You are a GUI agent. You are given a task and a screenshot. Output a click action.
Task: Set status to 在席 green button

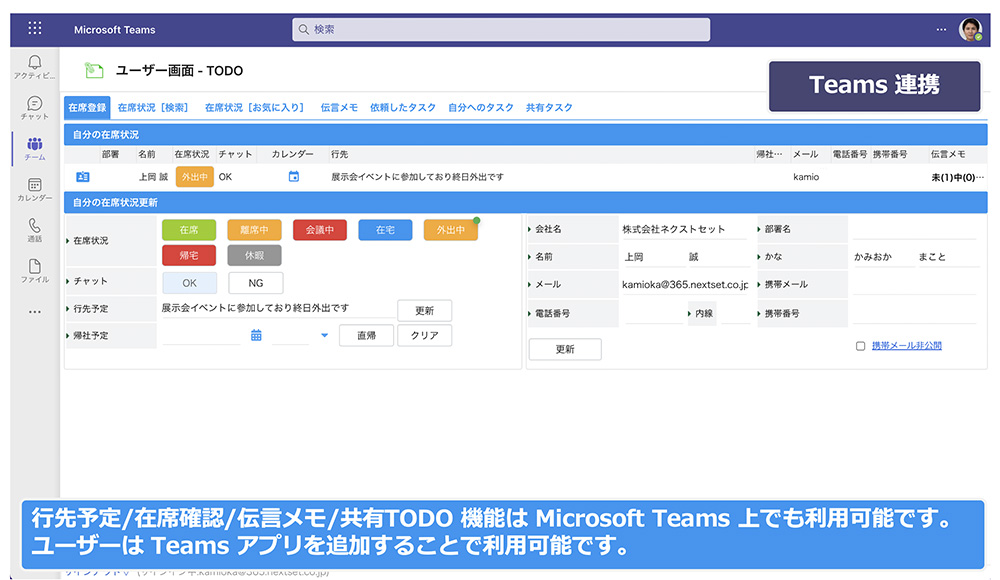(189, 230)
